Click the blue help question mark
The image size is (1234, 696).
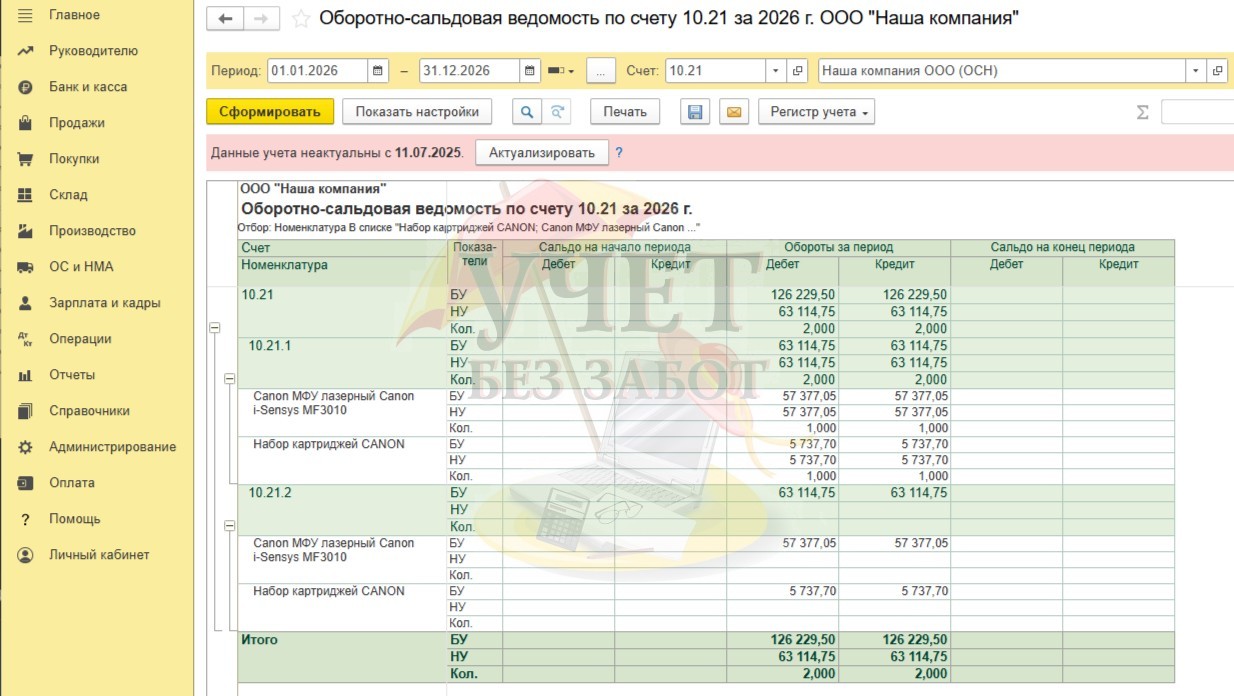tap(619, 153)
